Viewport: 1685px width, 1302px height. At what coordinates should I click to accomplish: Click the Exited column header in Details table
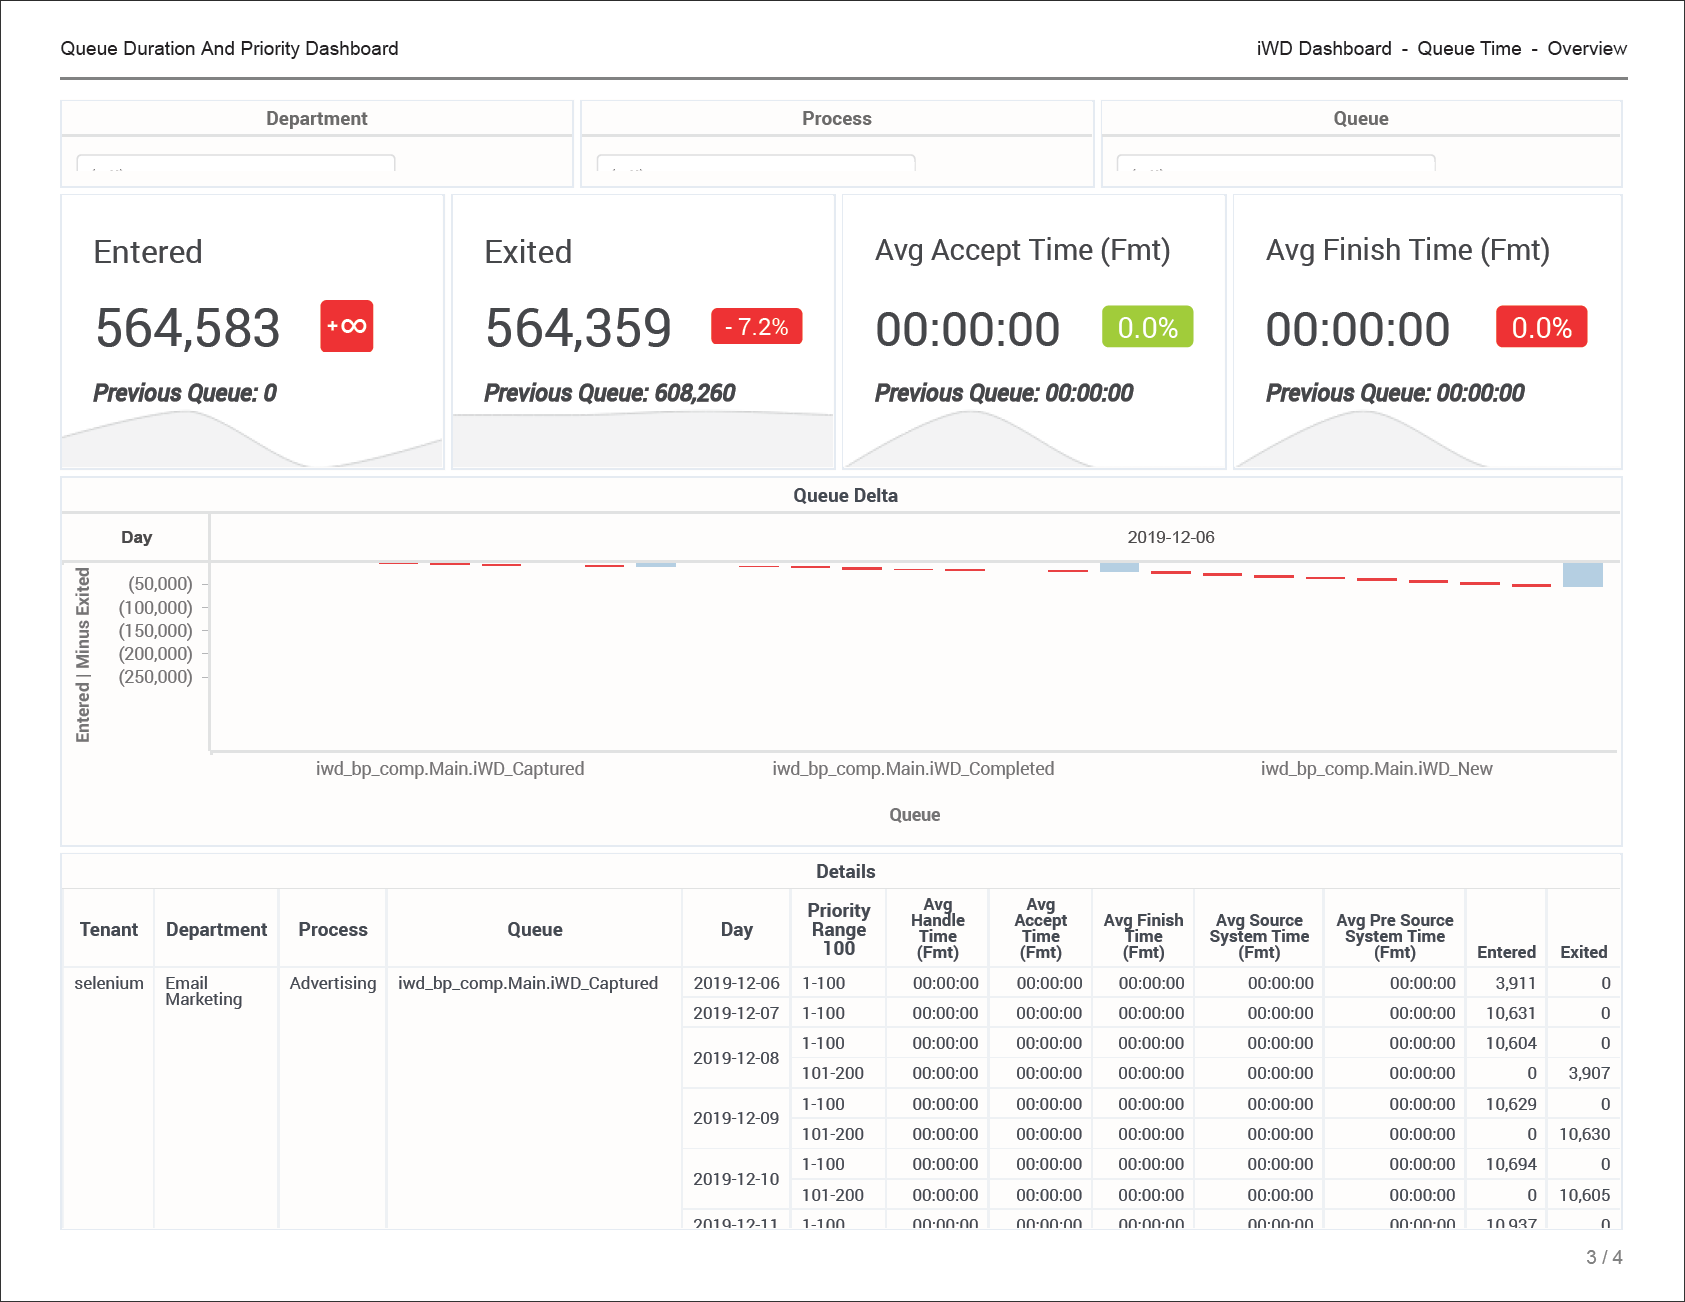[1583, 951]
